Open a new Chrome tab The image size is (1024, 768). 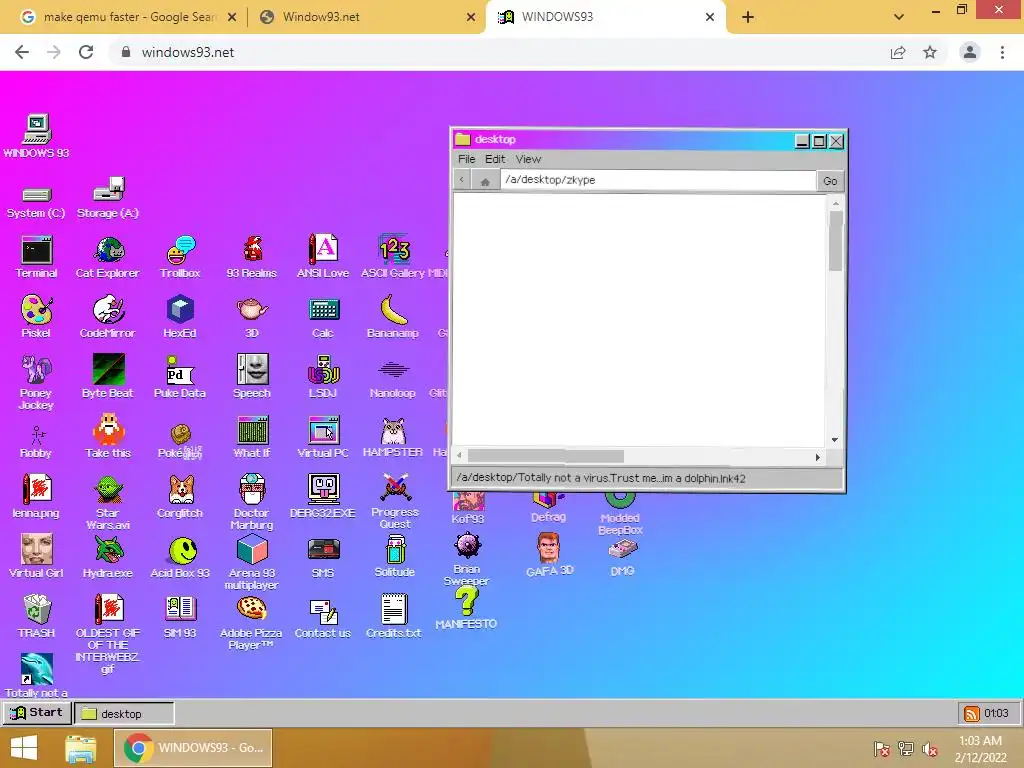748,18
